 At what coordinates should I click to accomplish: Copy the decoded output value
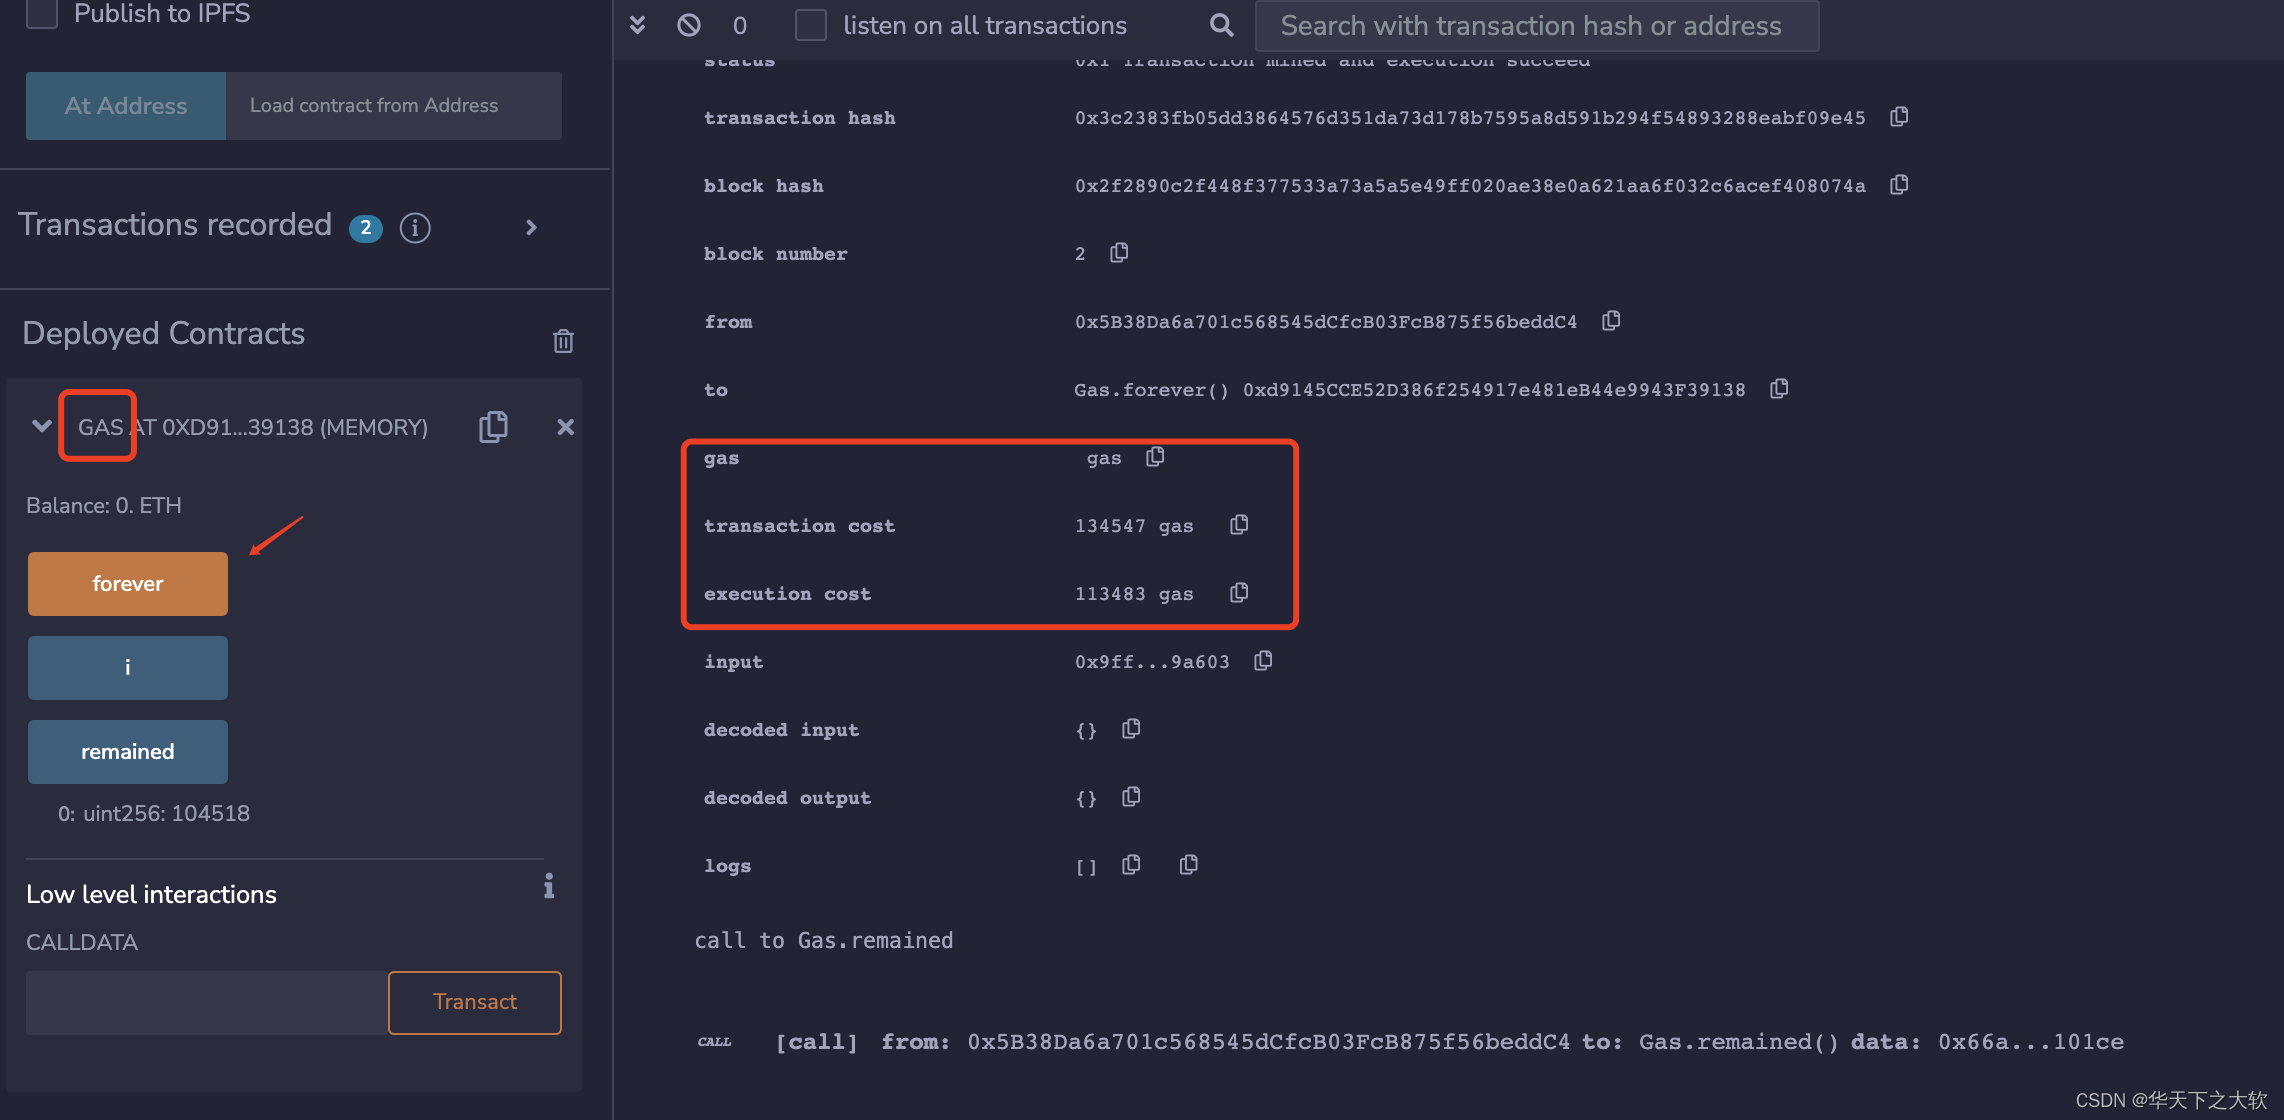tap(1131, 797)
